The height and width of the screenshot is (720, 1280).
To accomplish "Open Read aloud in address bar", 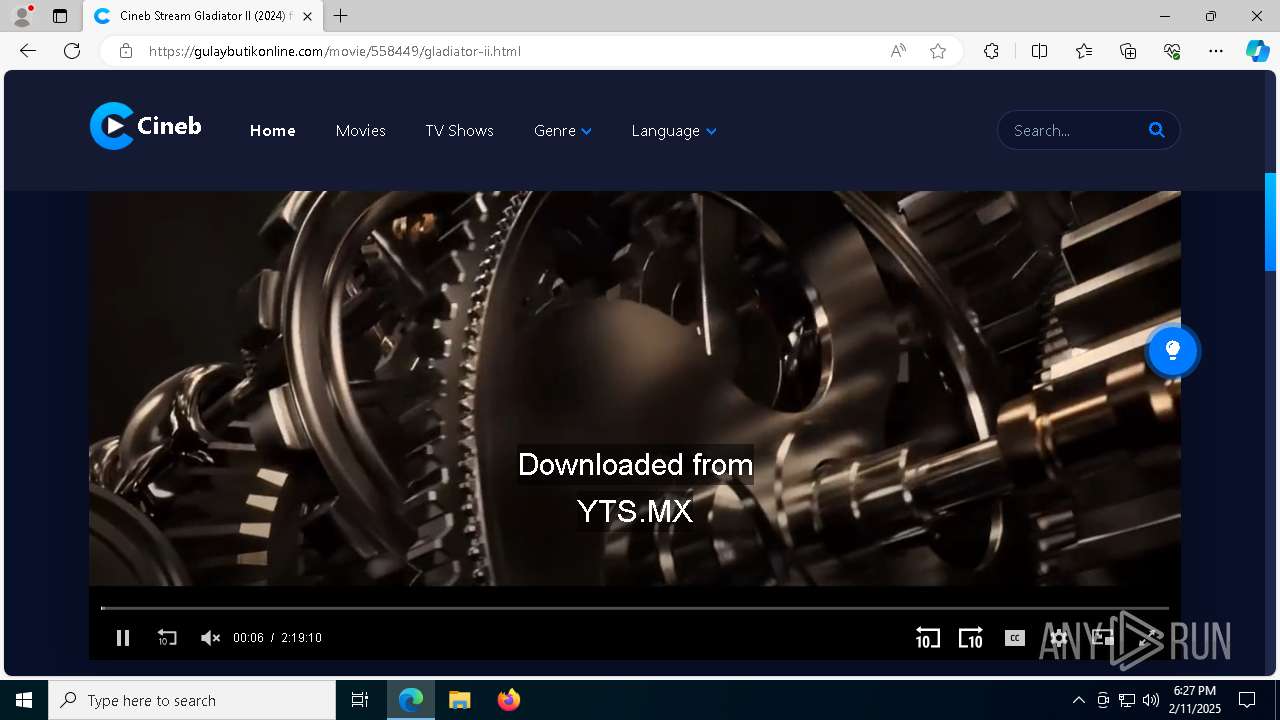I will tap(898, 51).
